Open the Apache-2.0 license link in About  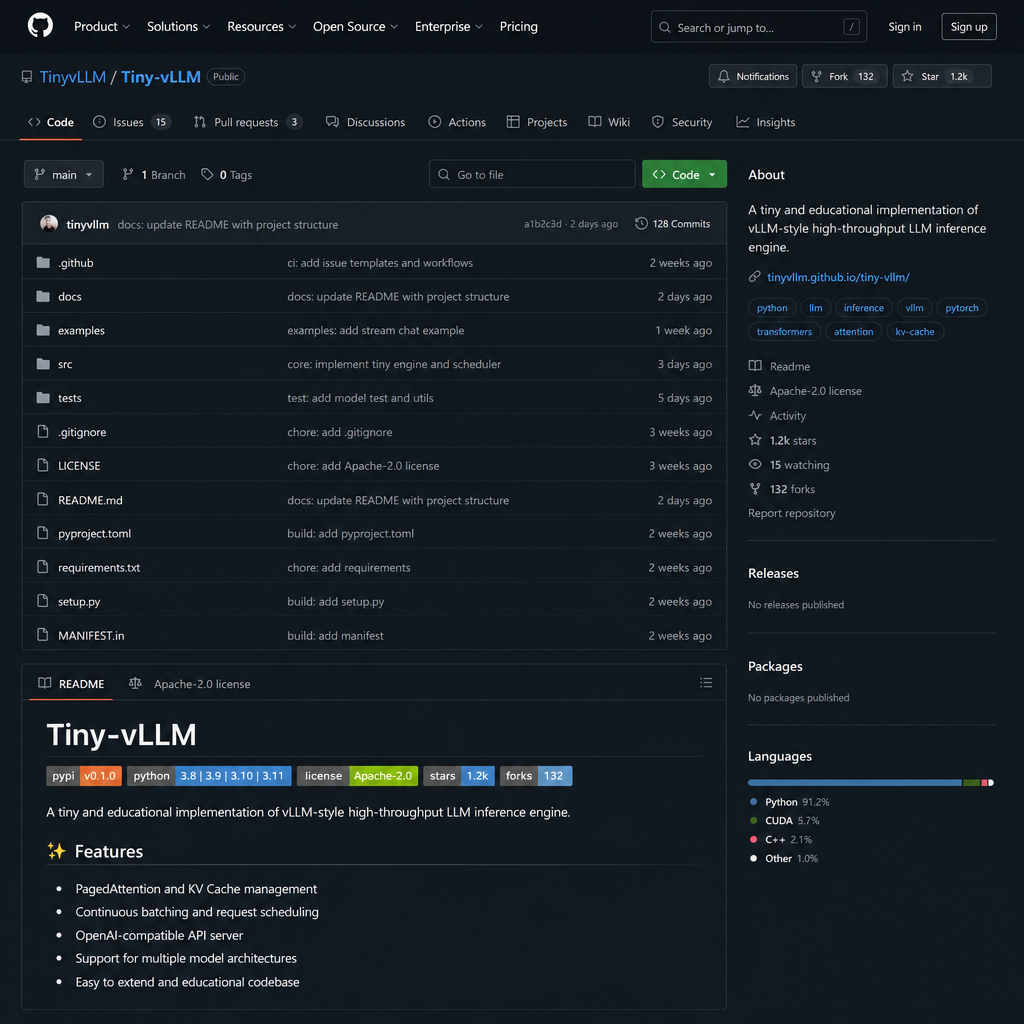pyautogui.click(x=805, y=391)
